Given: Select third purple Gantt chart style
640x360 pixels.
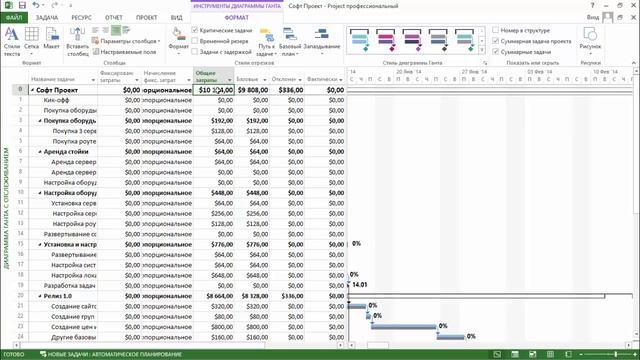Looking at the screenshot, I should [411, 40].
